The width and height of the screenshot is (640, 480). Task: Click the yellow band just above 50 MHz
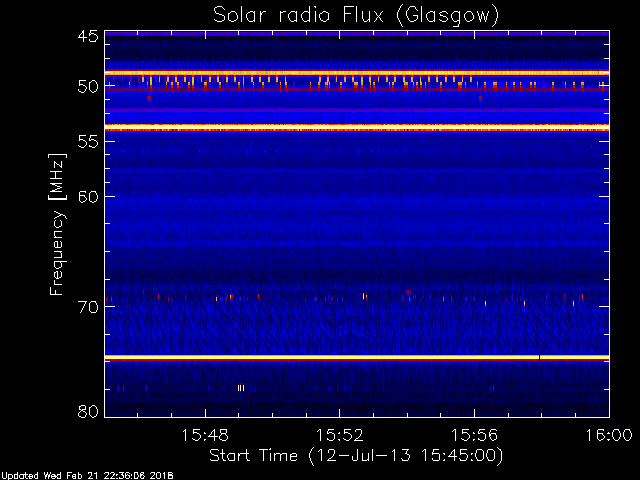[357, 73]
